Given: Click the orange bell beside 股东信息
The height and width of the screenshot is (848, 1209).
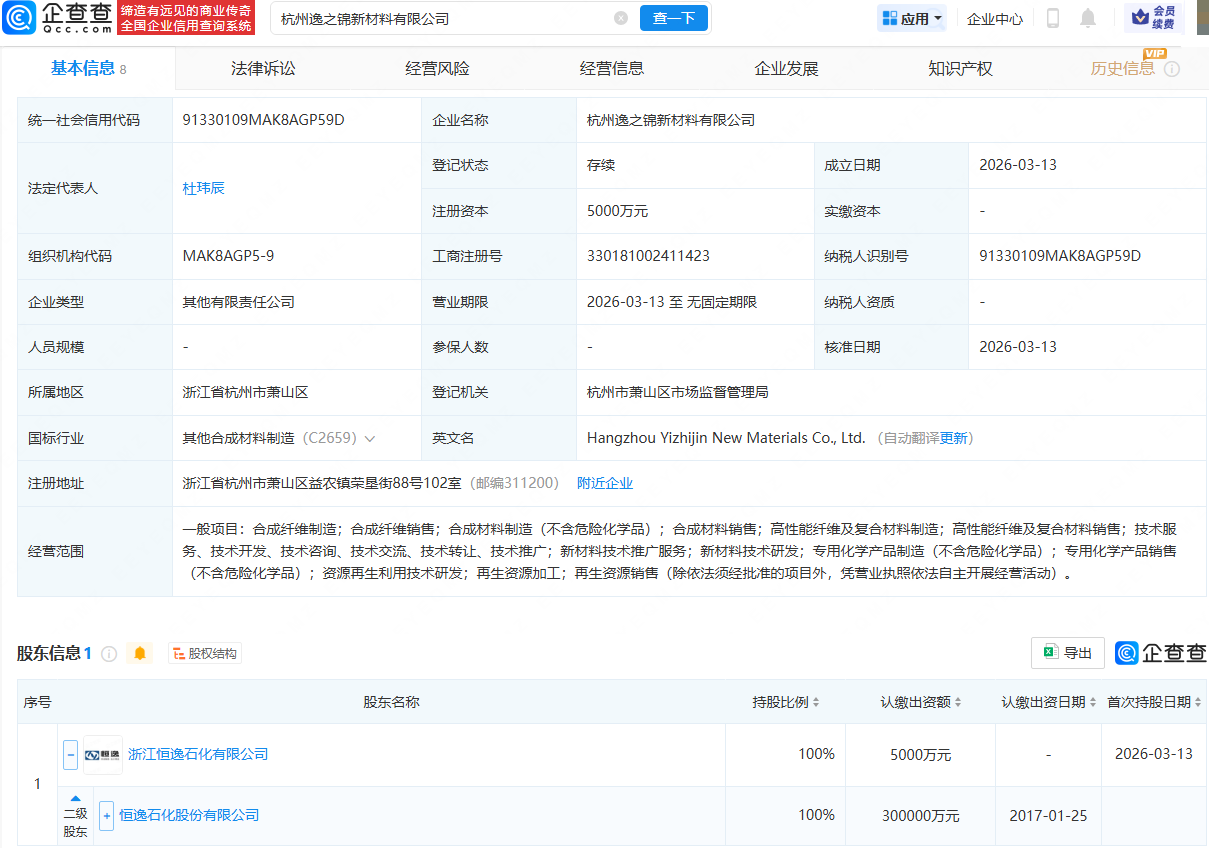Looking at the screenshot, I should tap(140, 653).
